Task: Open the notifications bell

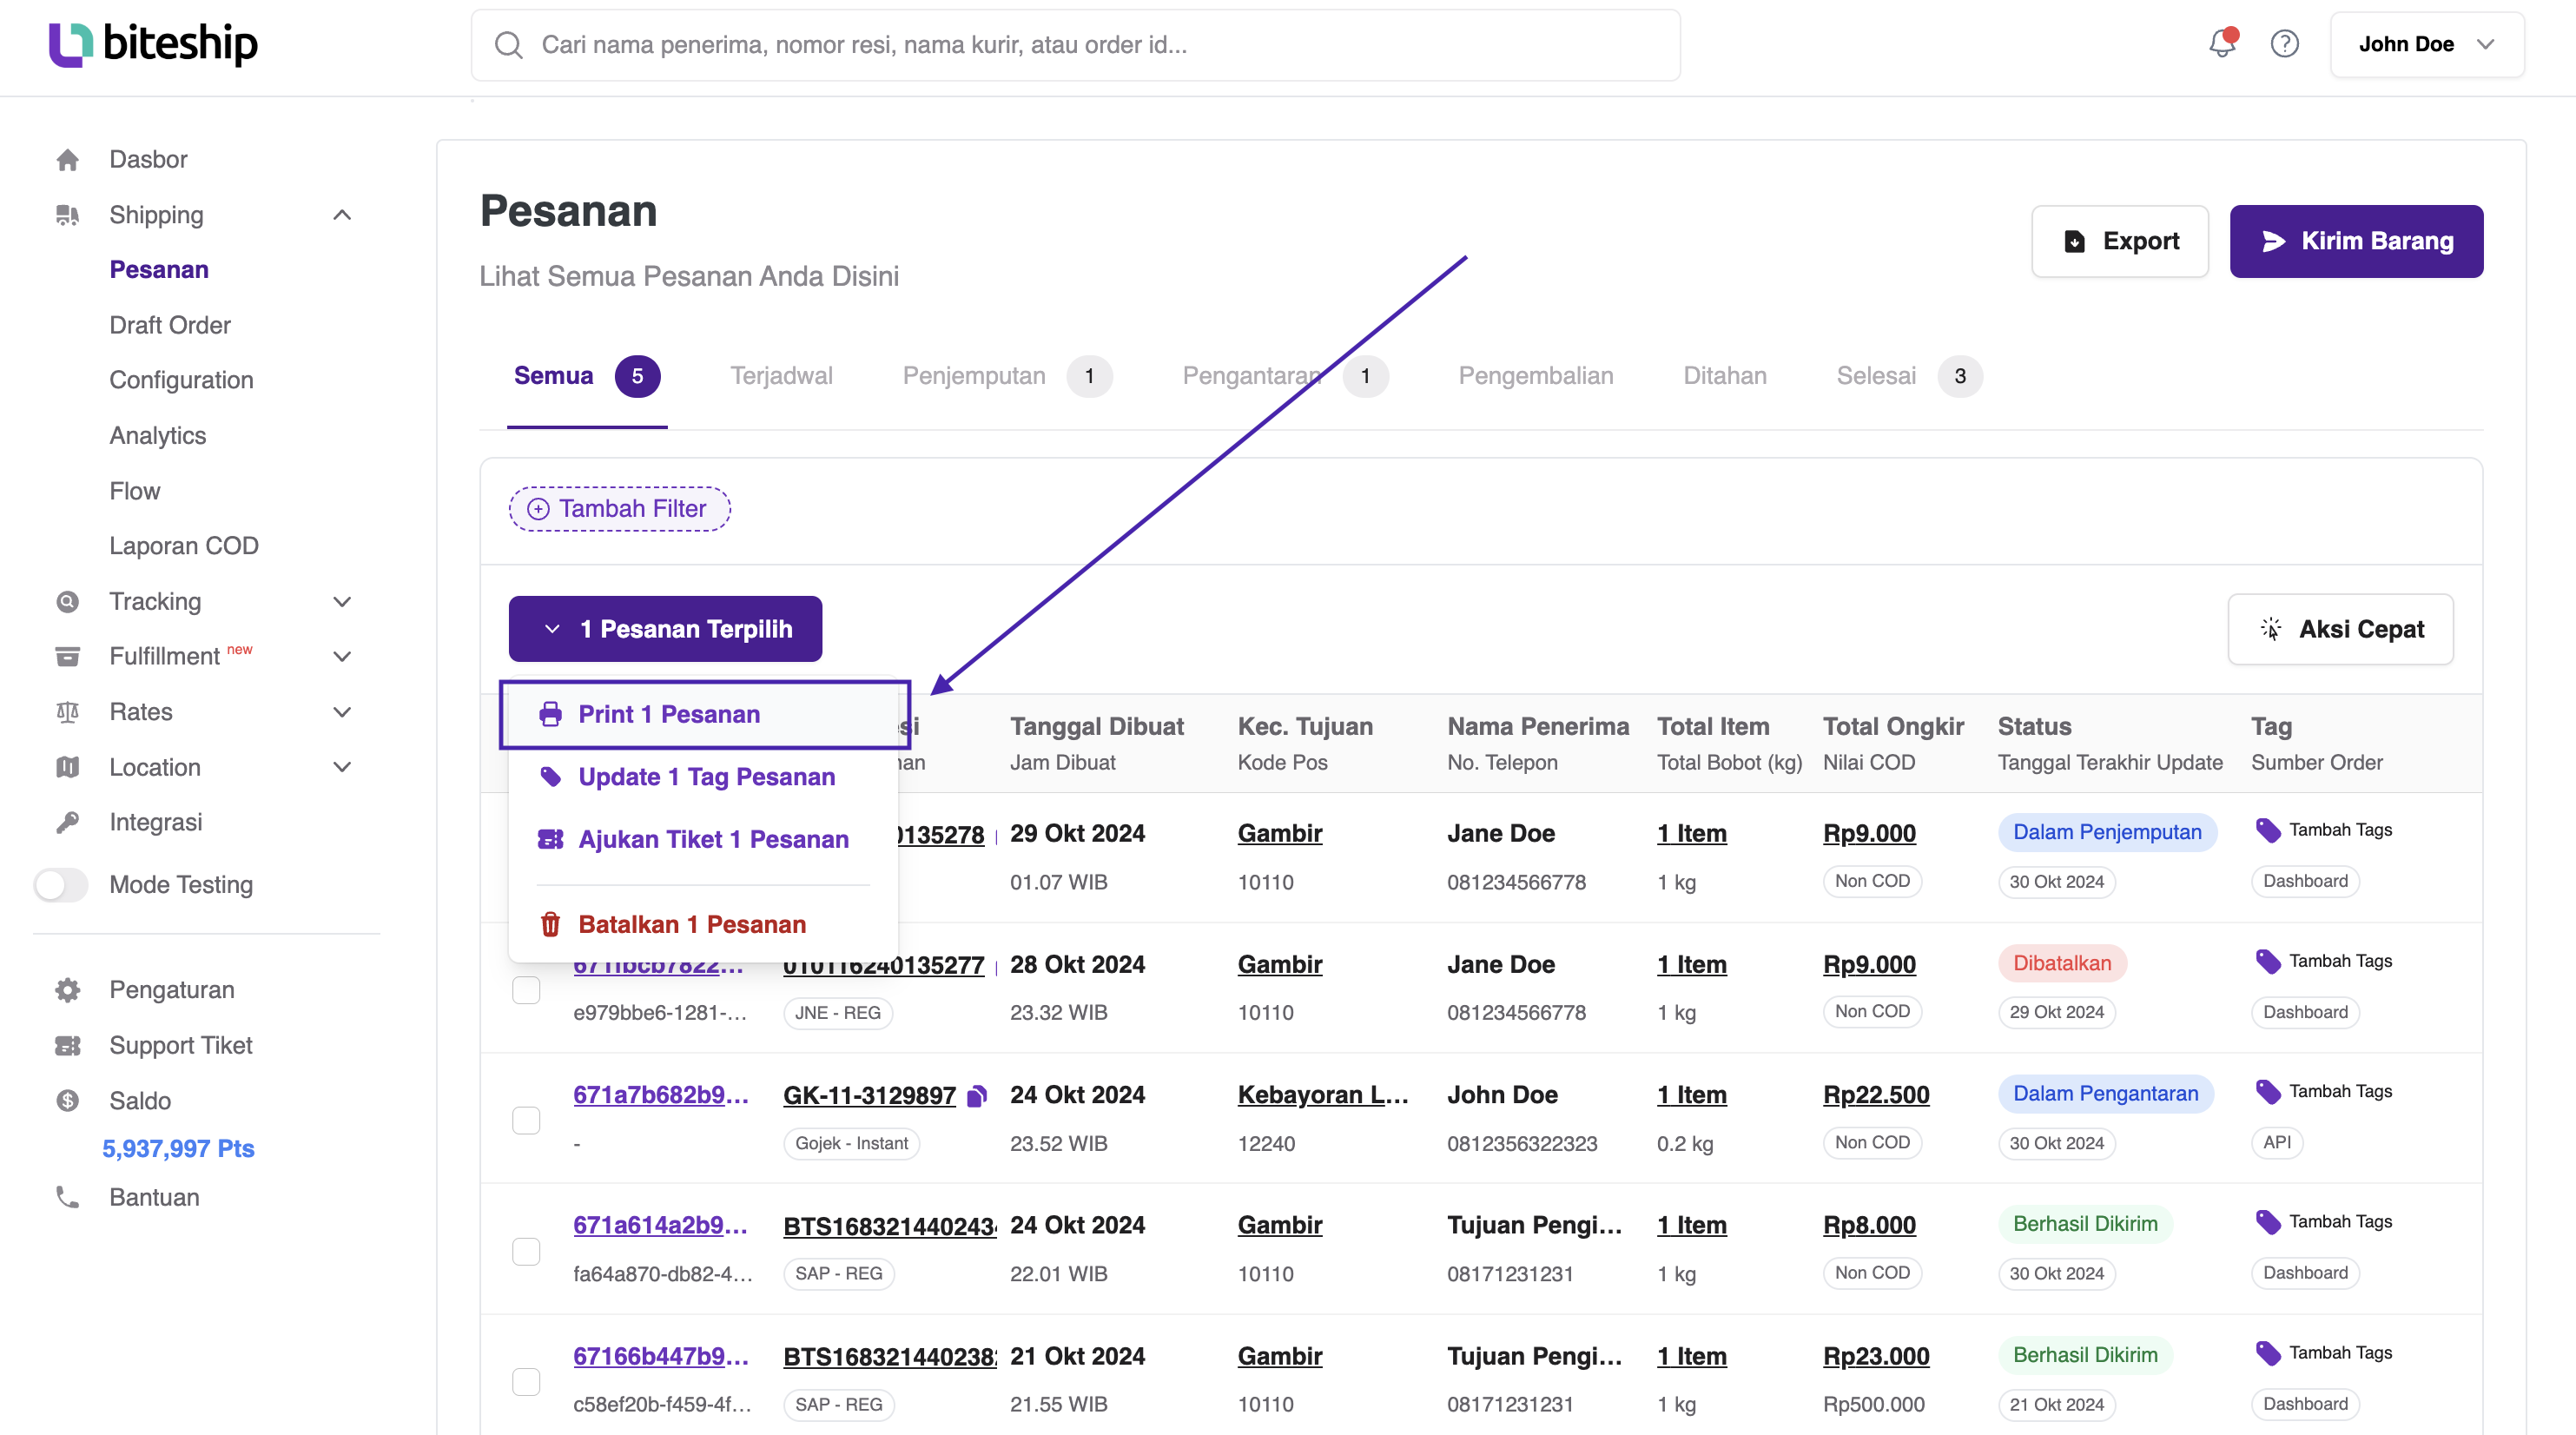Action: (2222, 43)
